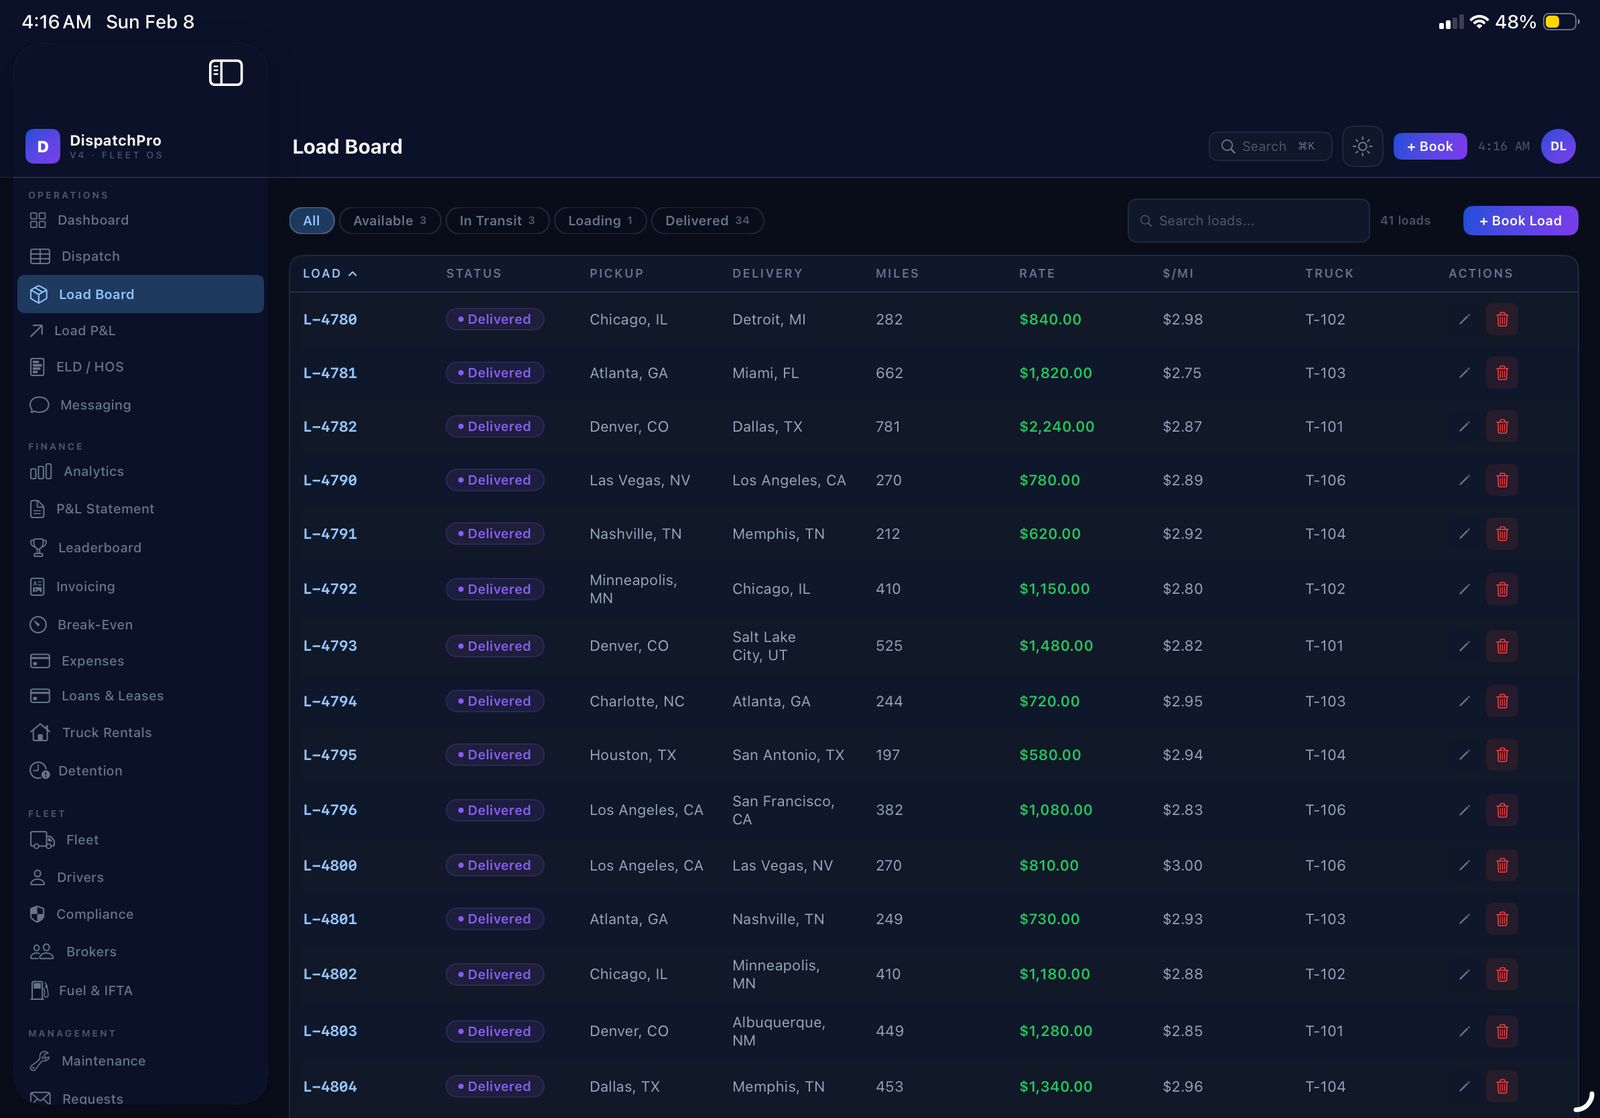Open the ELD / HOS page
This screenshot has width=1600, height=1118.
tap(89, 367)
